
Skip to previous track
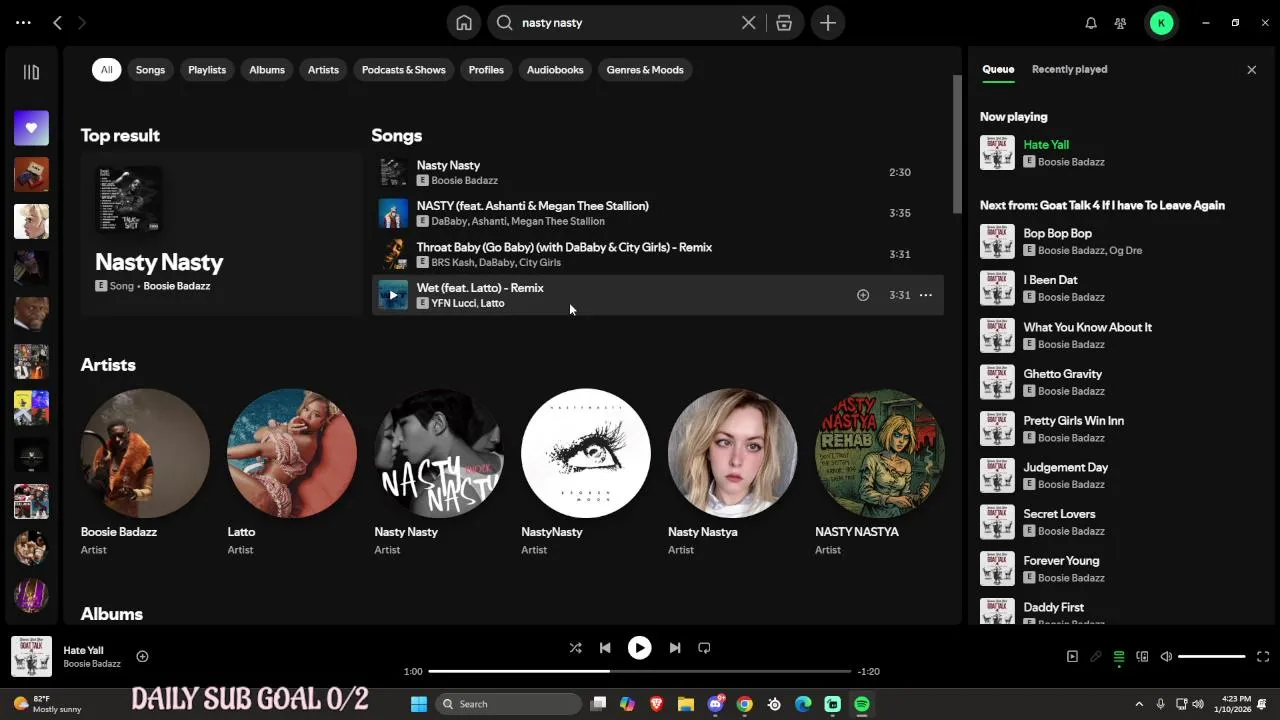click(605, 648)
